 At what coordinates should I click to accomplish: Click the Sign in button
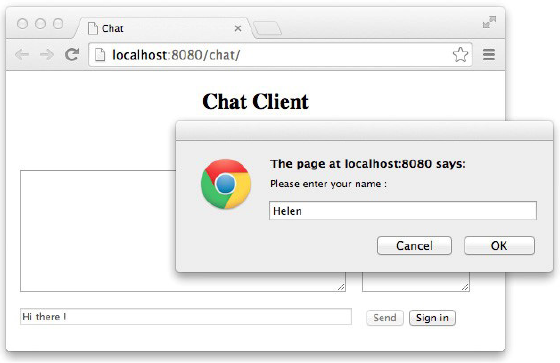(432, 318)
